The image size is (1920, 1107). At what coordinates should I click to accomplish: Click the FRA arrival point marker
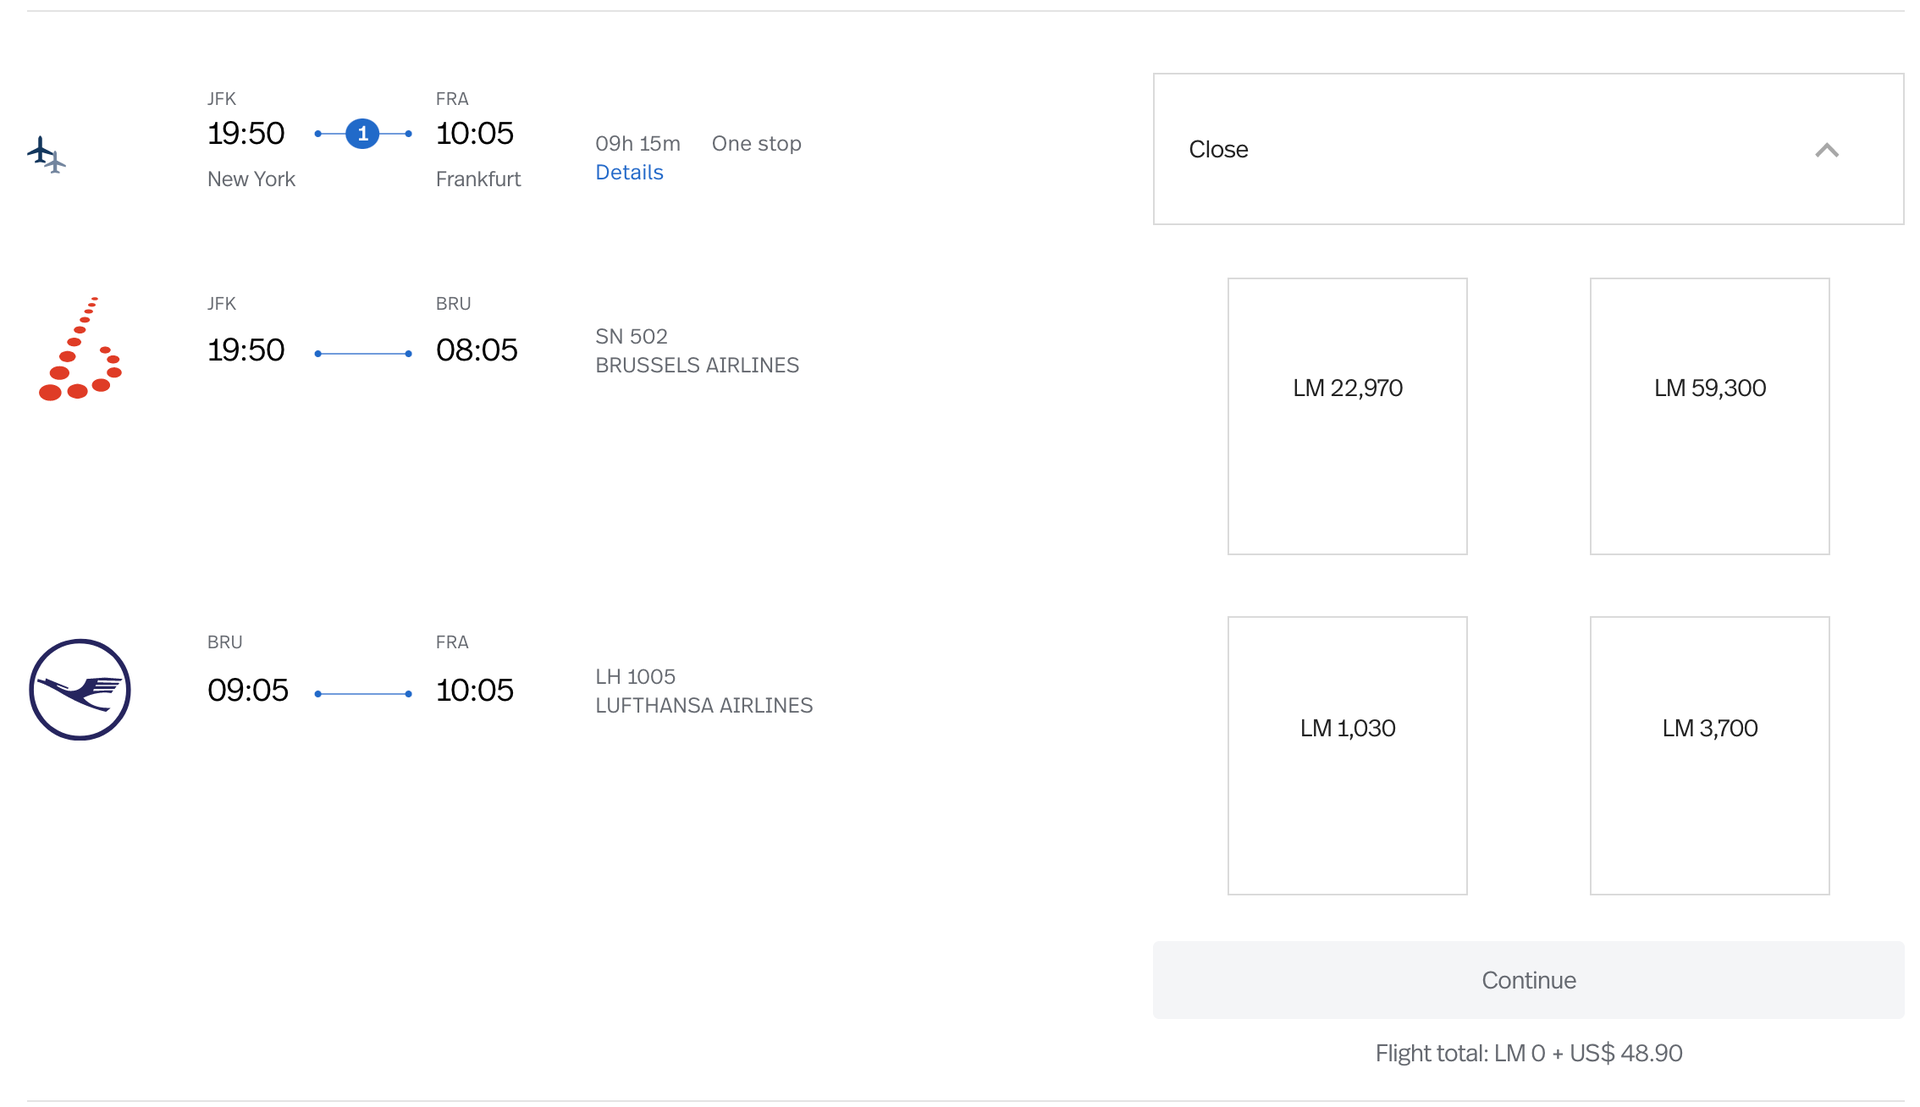click(408, 132)
